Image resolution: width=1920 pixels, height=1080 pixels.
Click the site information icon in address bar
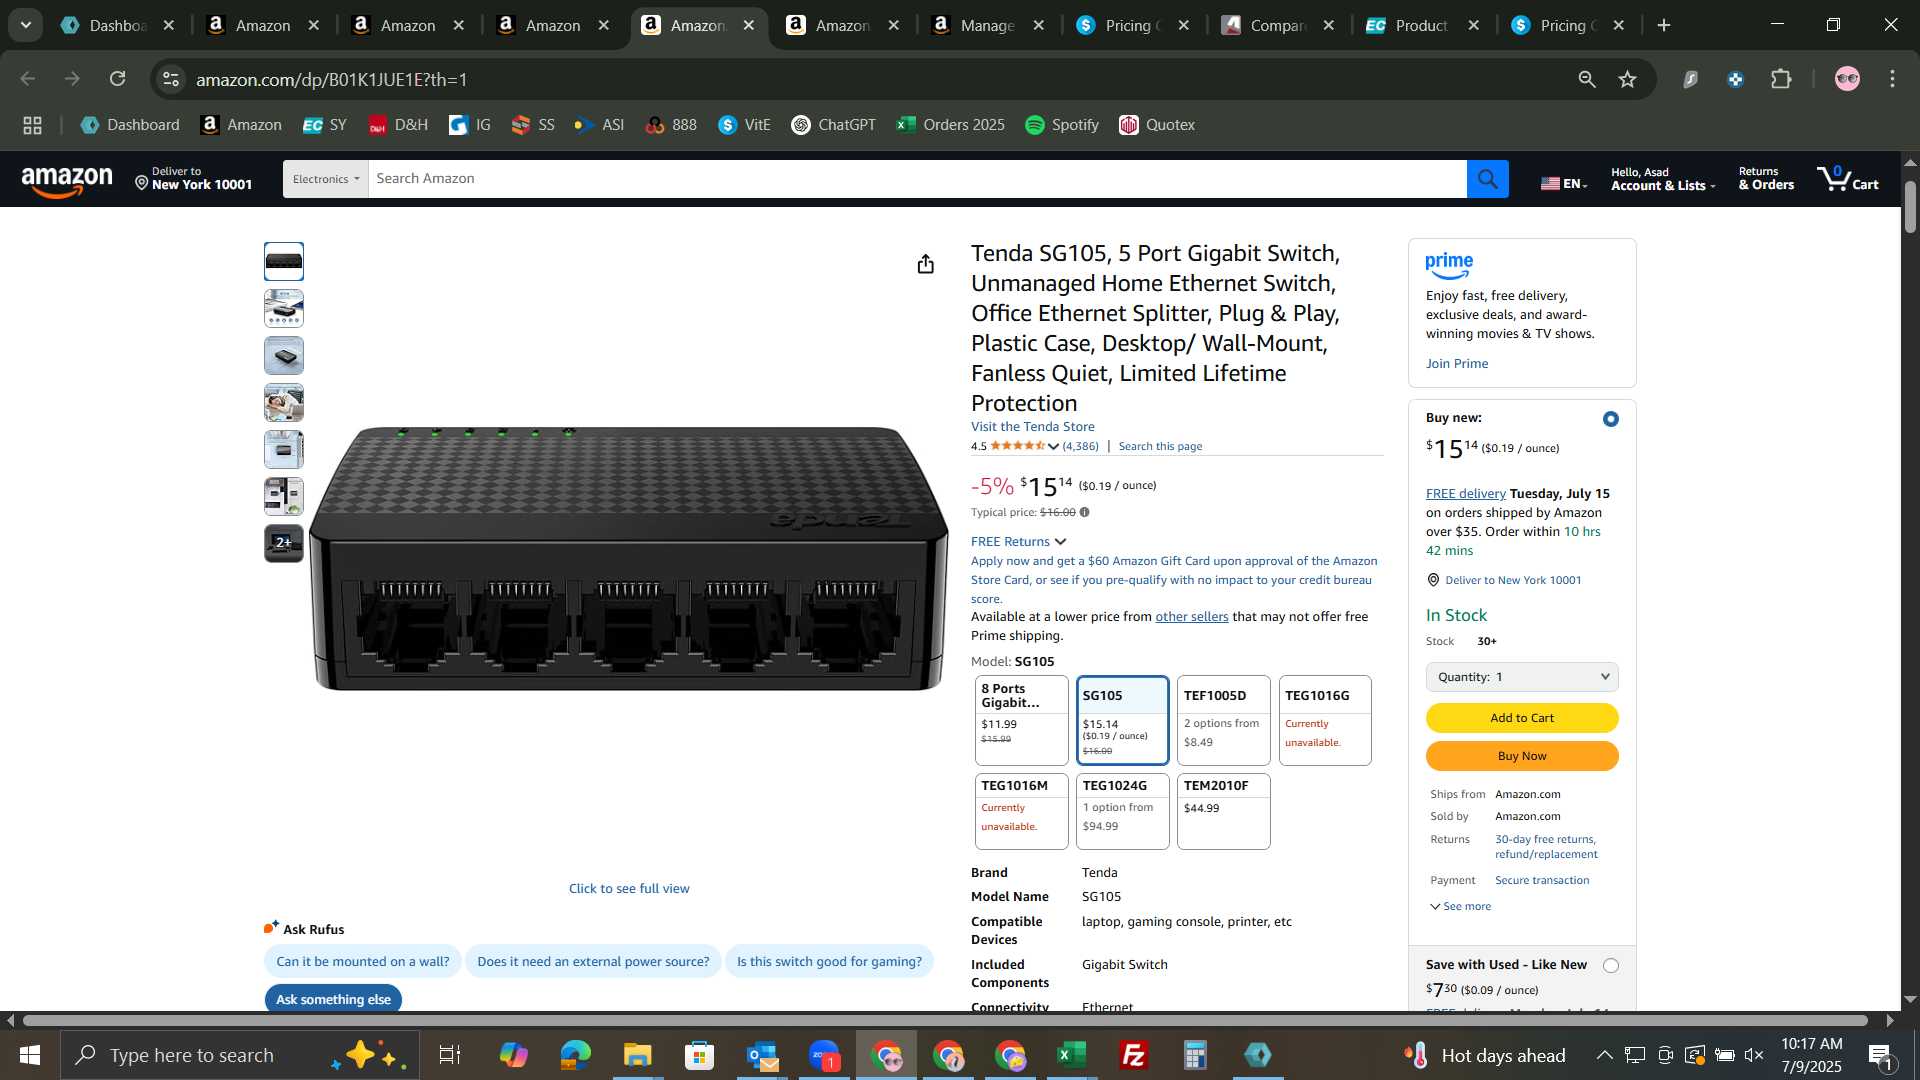click(x=171, y=79)
